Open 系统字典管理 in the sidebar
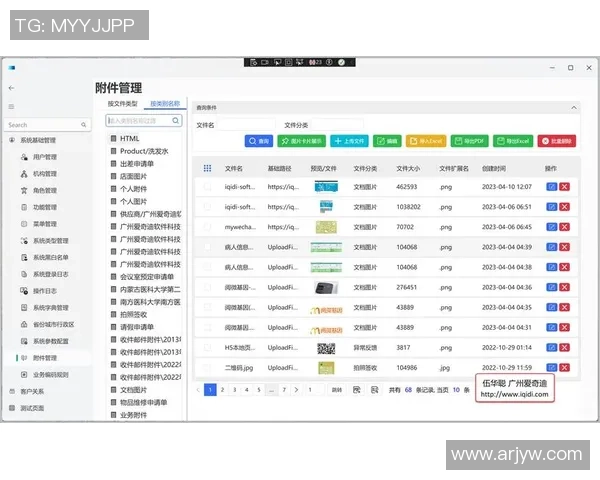This screenshot has height=480, width=600. (x=51, y=308)
